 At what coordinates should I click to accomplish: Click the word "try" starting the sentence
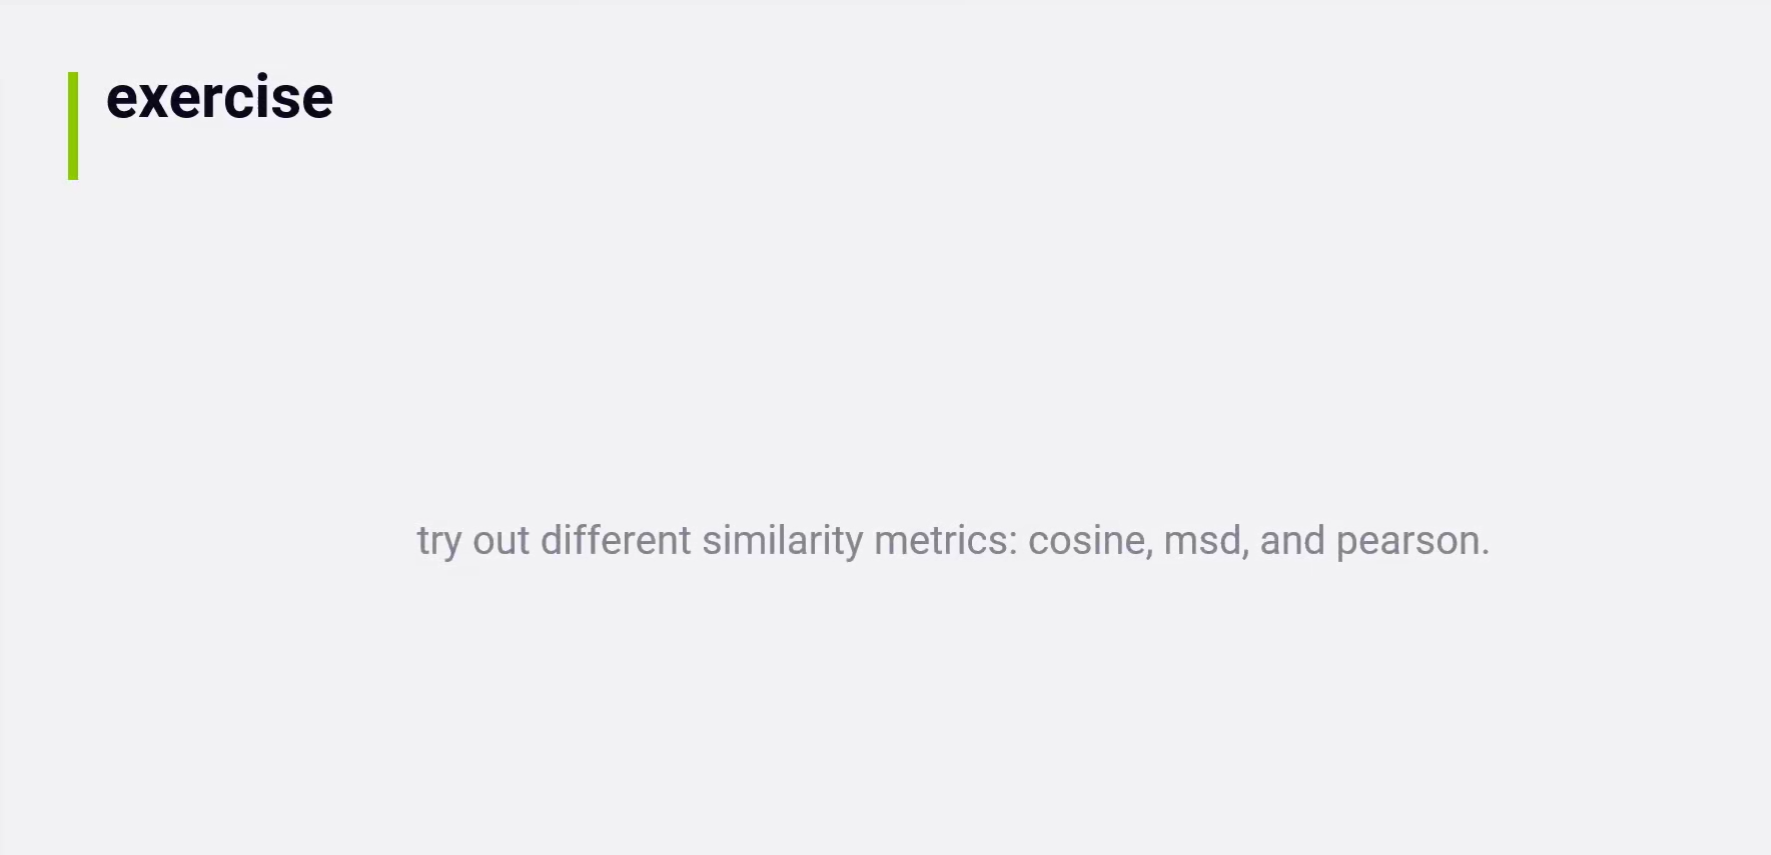[x=438, y=542]
